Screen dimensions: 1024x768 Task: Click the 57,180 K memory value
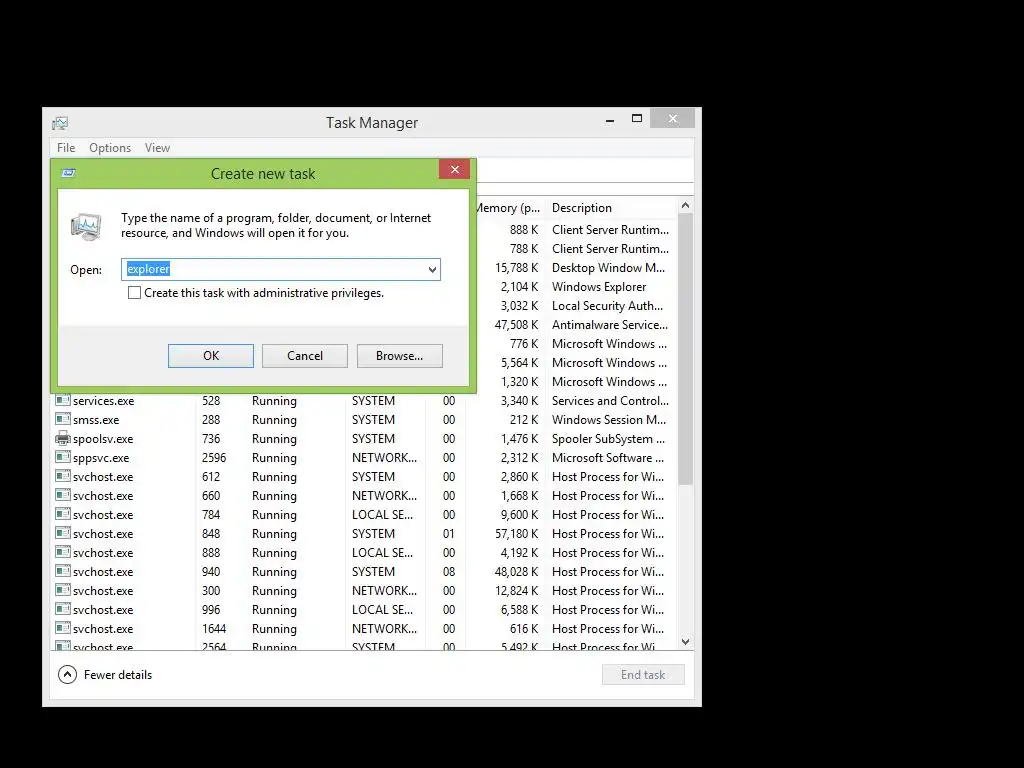pyautogui.click(x=517, y=534)
